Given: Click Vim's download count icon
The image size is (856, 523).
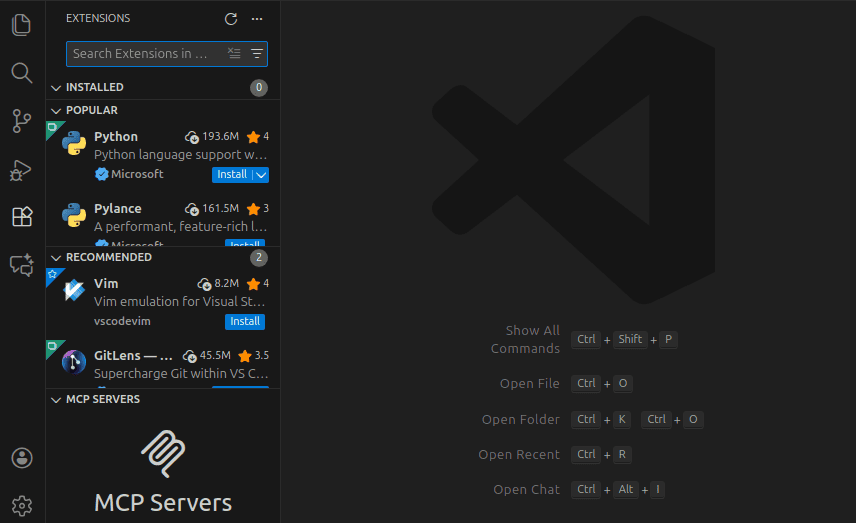Looking at the screenshot, I should tap(204, 284).
